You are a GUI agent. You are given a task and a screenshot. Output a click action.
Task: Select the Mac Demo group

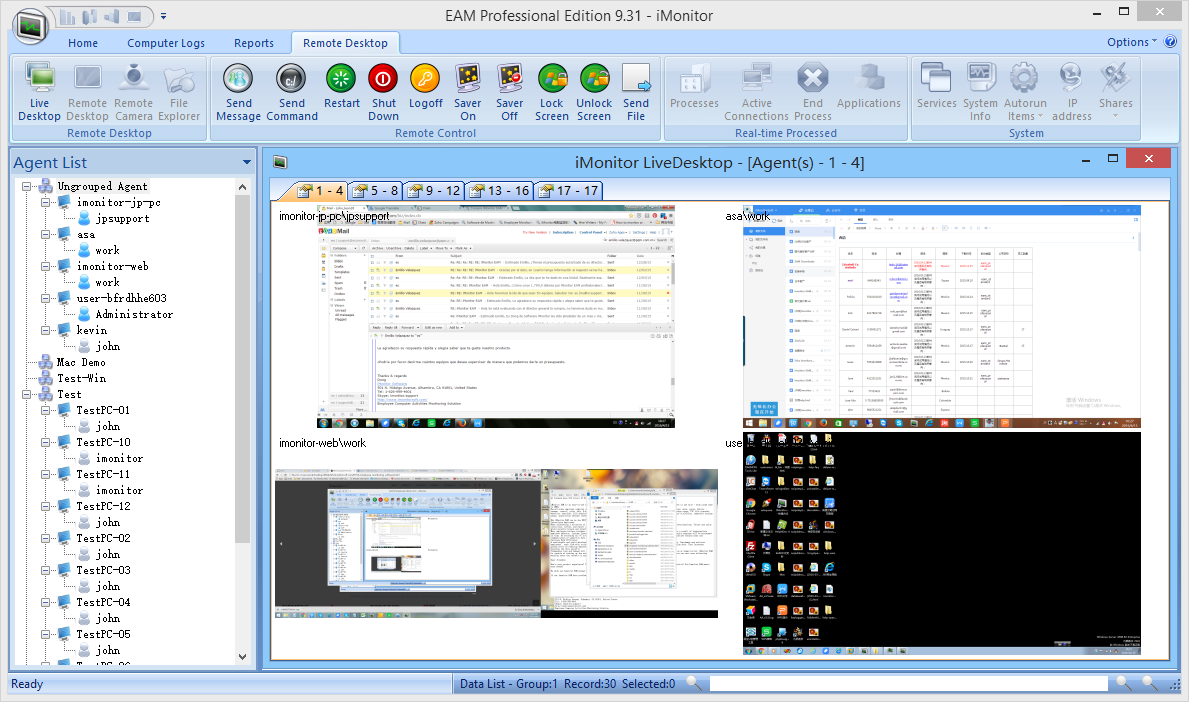pos(81,362)
